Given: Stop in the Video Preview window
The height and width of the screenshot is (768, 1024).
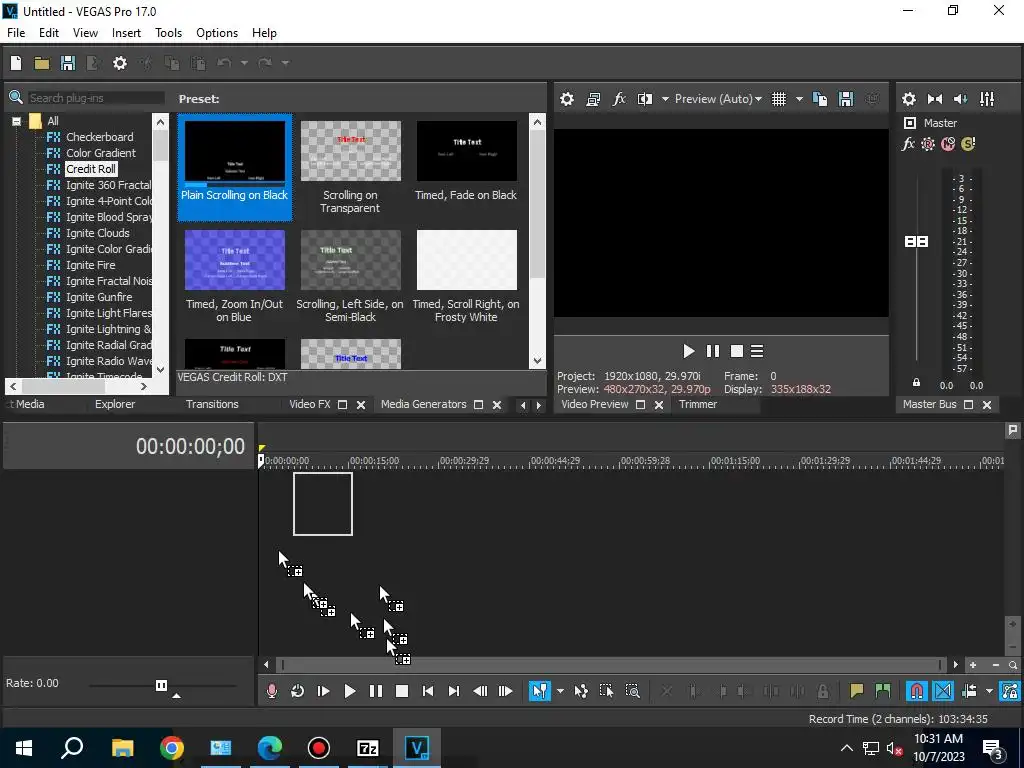Looking at the screenshot, I should tap(737, 351).
